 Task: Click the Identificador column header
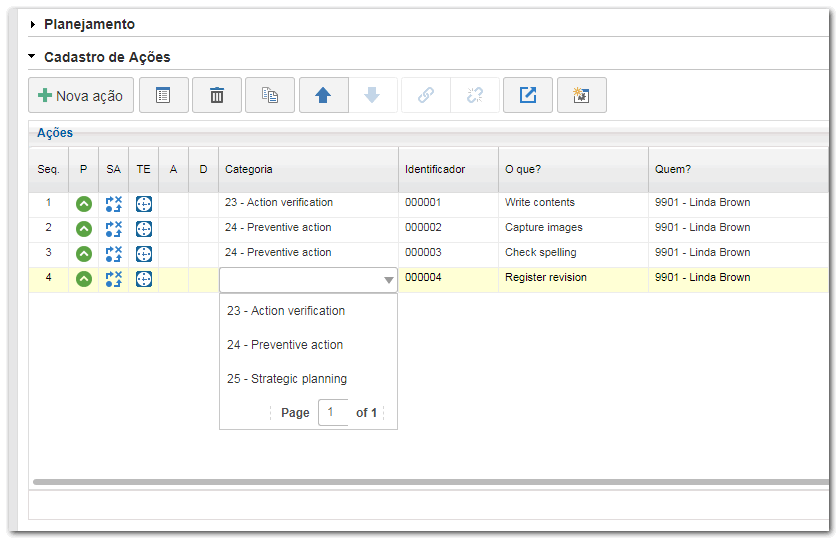coord(448,169)
